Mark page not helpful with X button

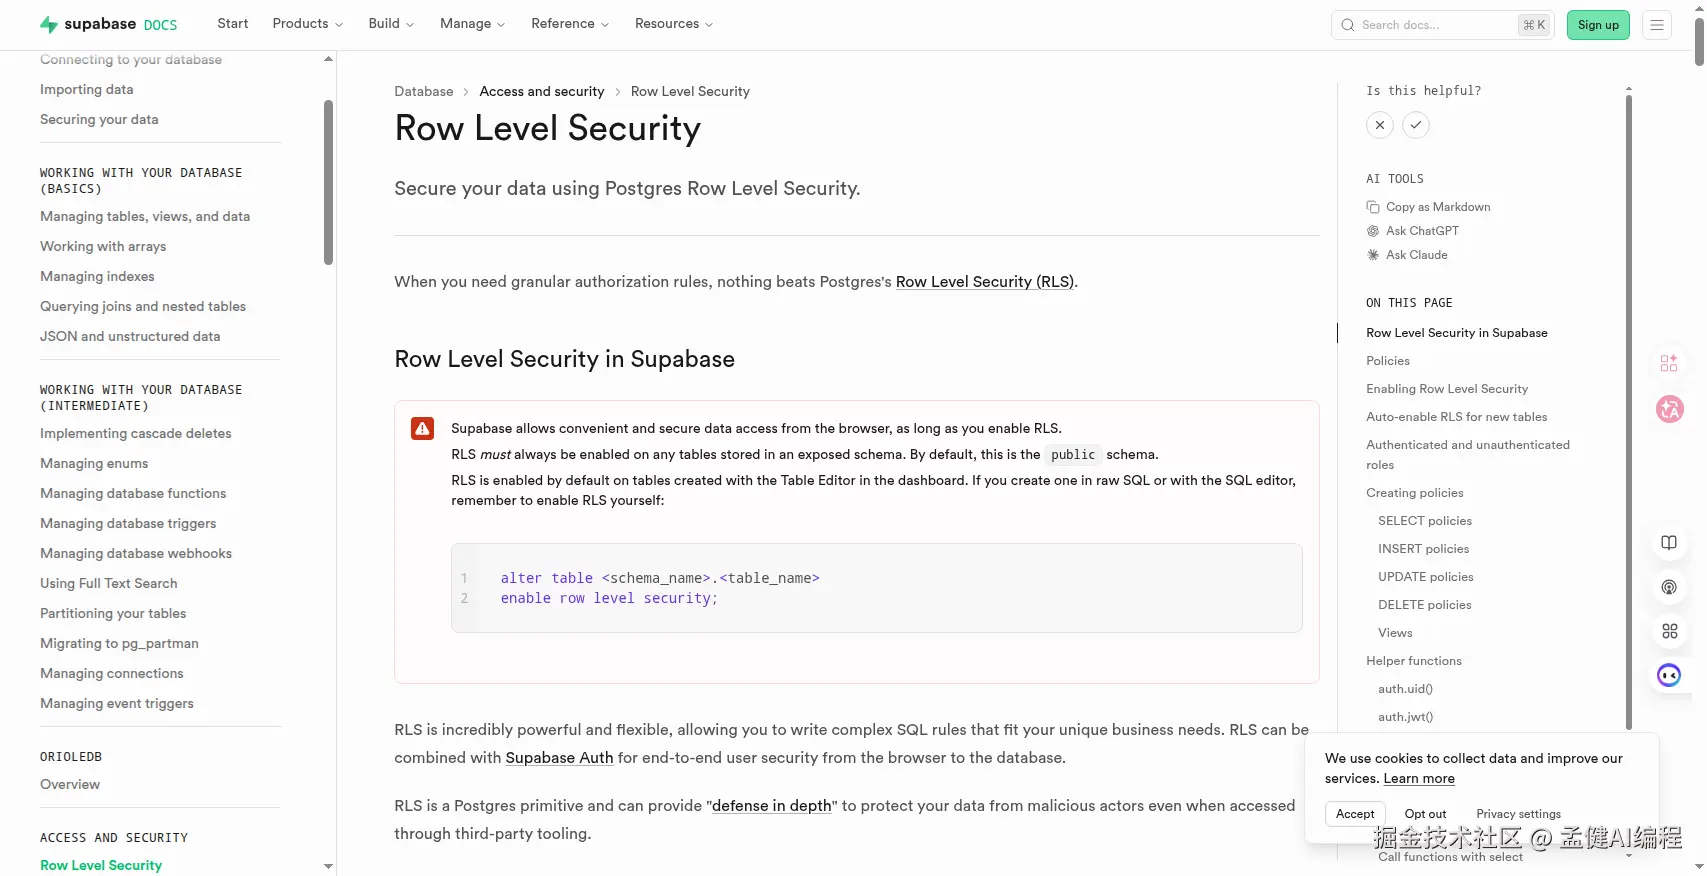1380,125
